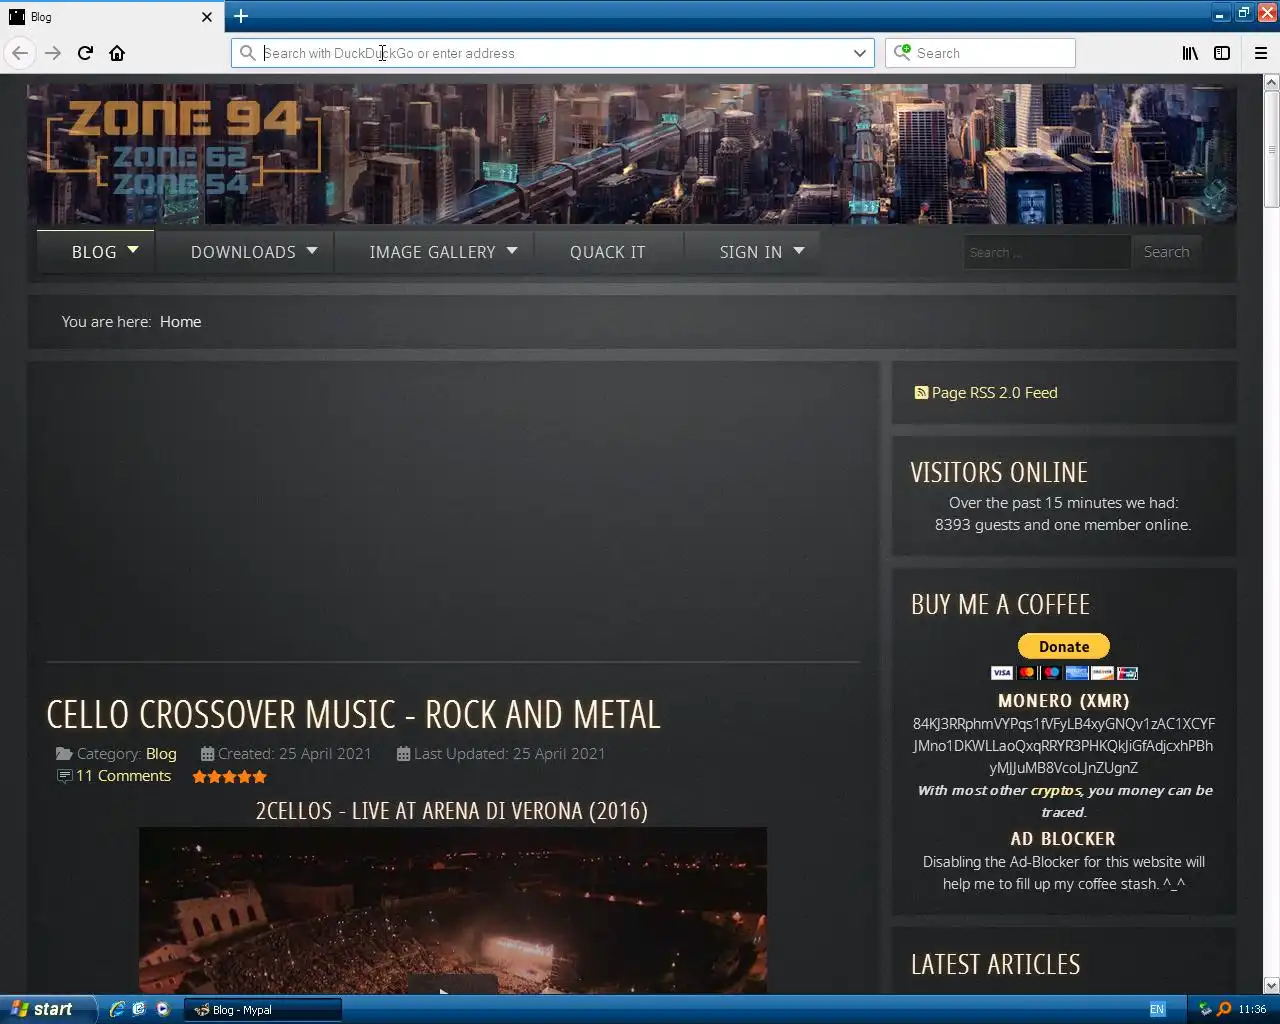
Task: Open the Blog category link
Action: click(161, 754)
